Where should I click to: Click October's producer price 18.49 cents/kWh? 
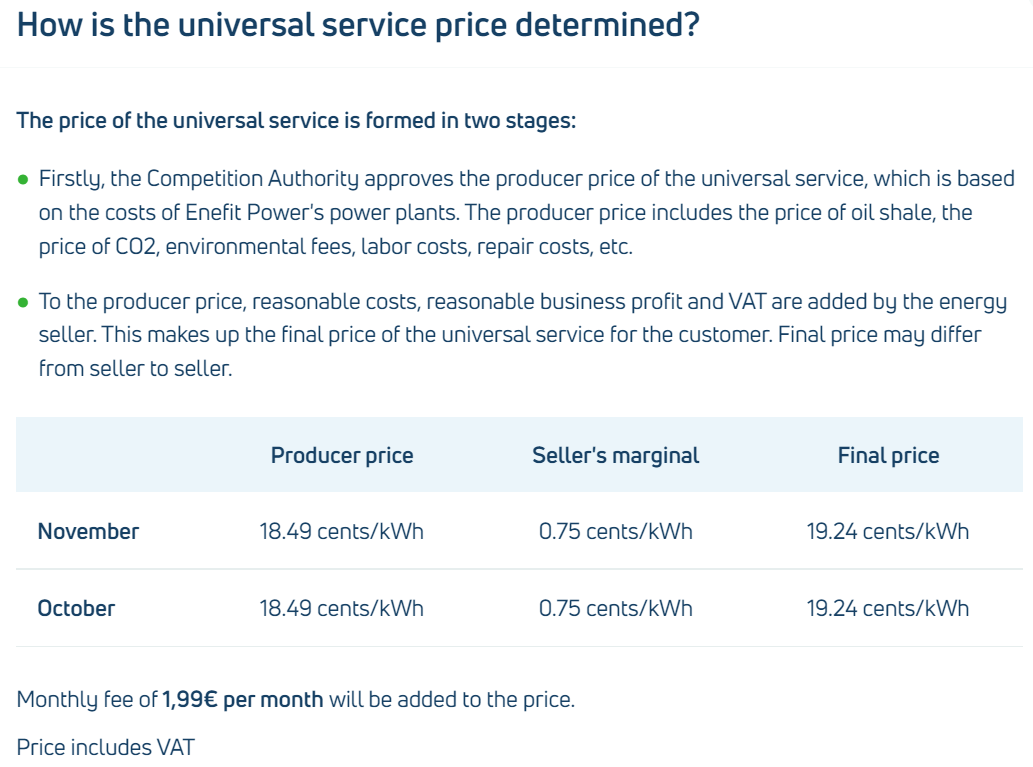[342, 608]
